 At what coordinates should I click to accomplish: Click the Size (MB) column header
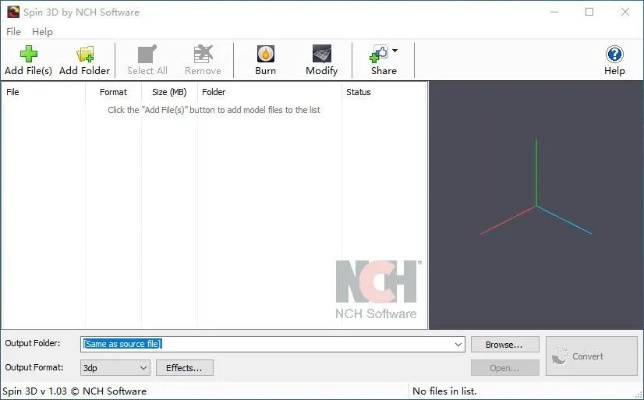[169, 92]
